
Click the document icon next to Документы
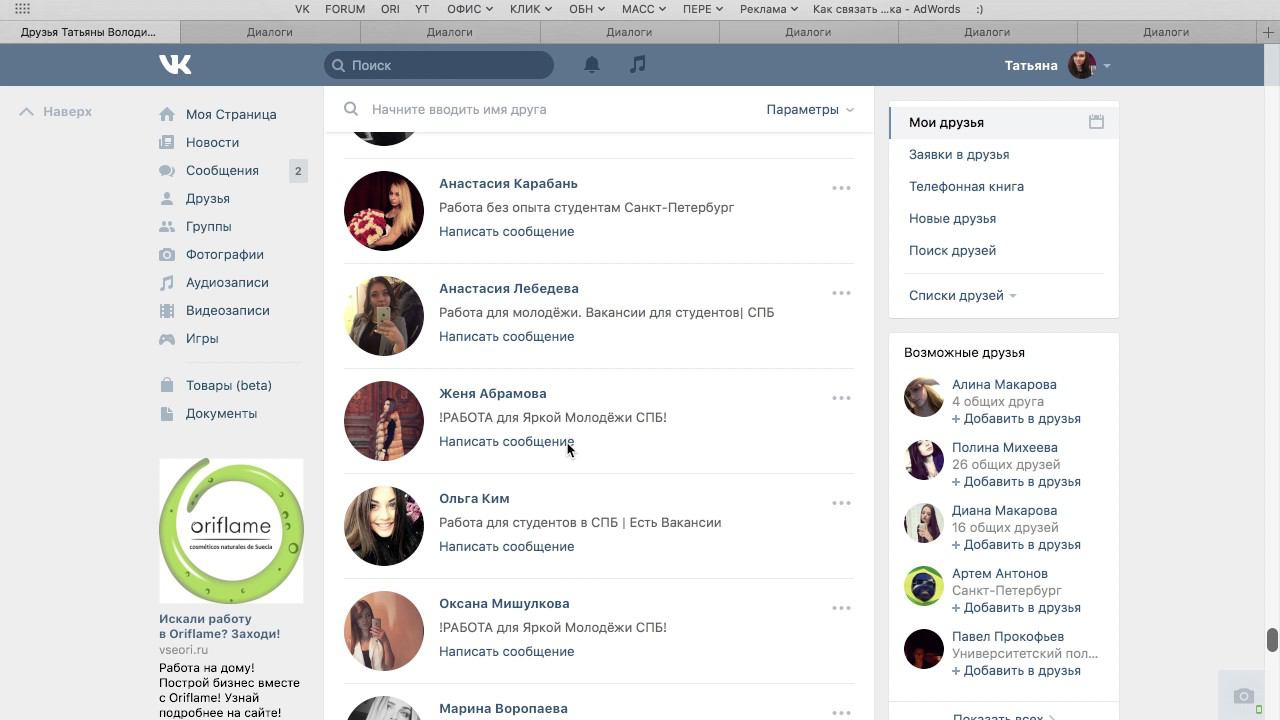(167, 413)
